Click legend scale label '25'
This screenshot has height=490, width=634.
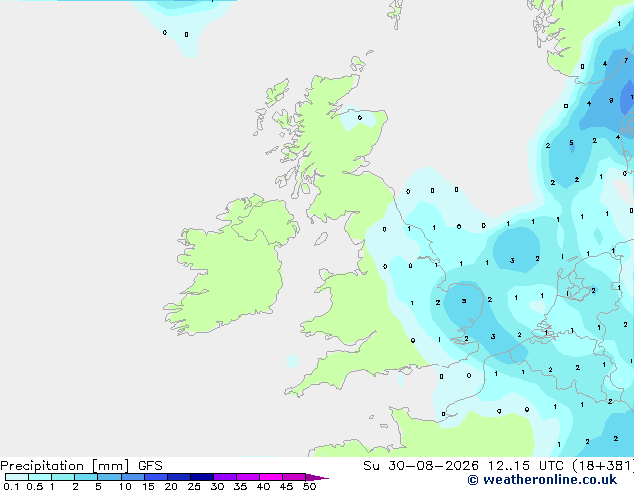(194, 486)
